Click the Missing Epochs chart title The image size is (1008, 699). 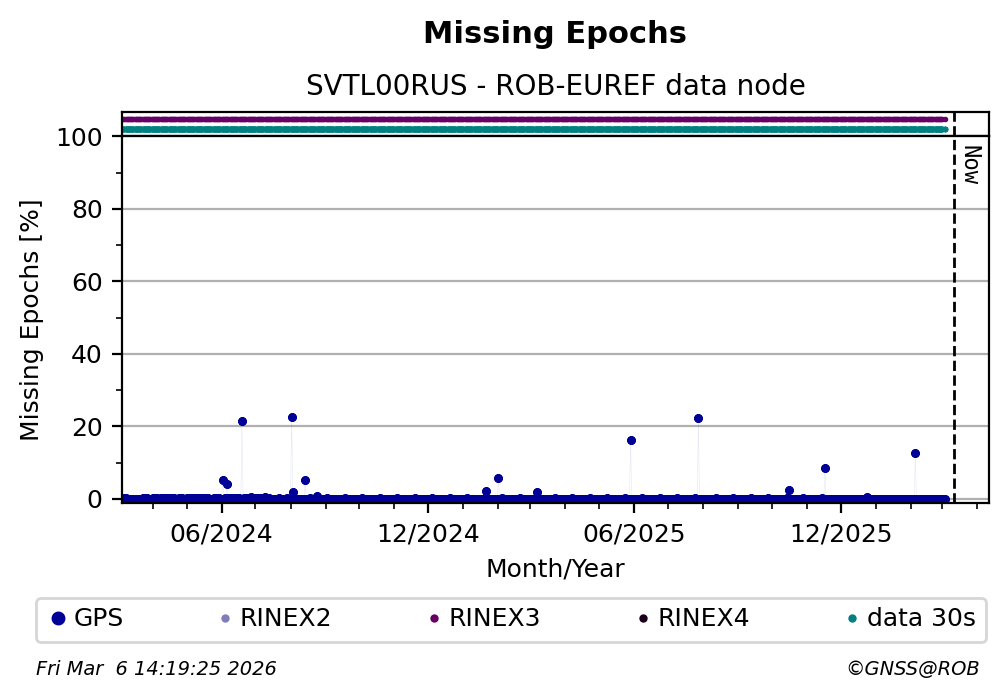[555, 34]
